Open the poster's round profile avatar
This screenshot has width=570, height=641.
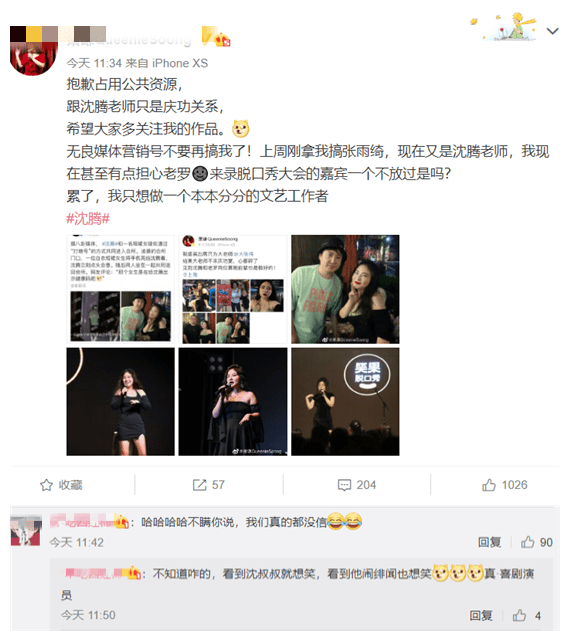(x=34, y=52)
